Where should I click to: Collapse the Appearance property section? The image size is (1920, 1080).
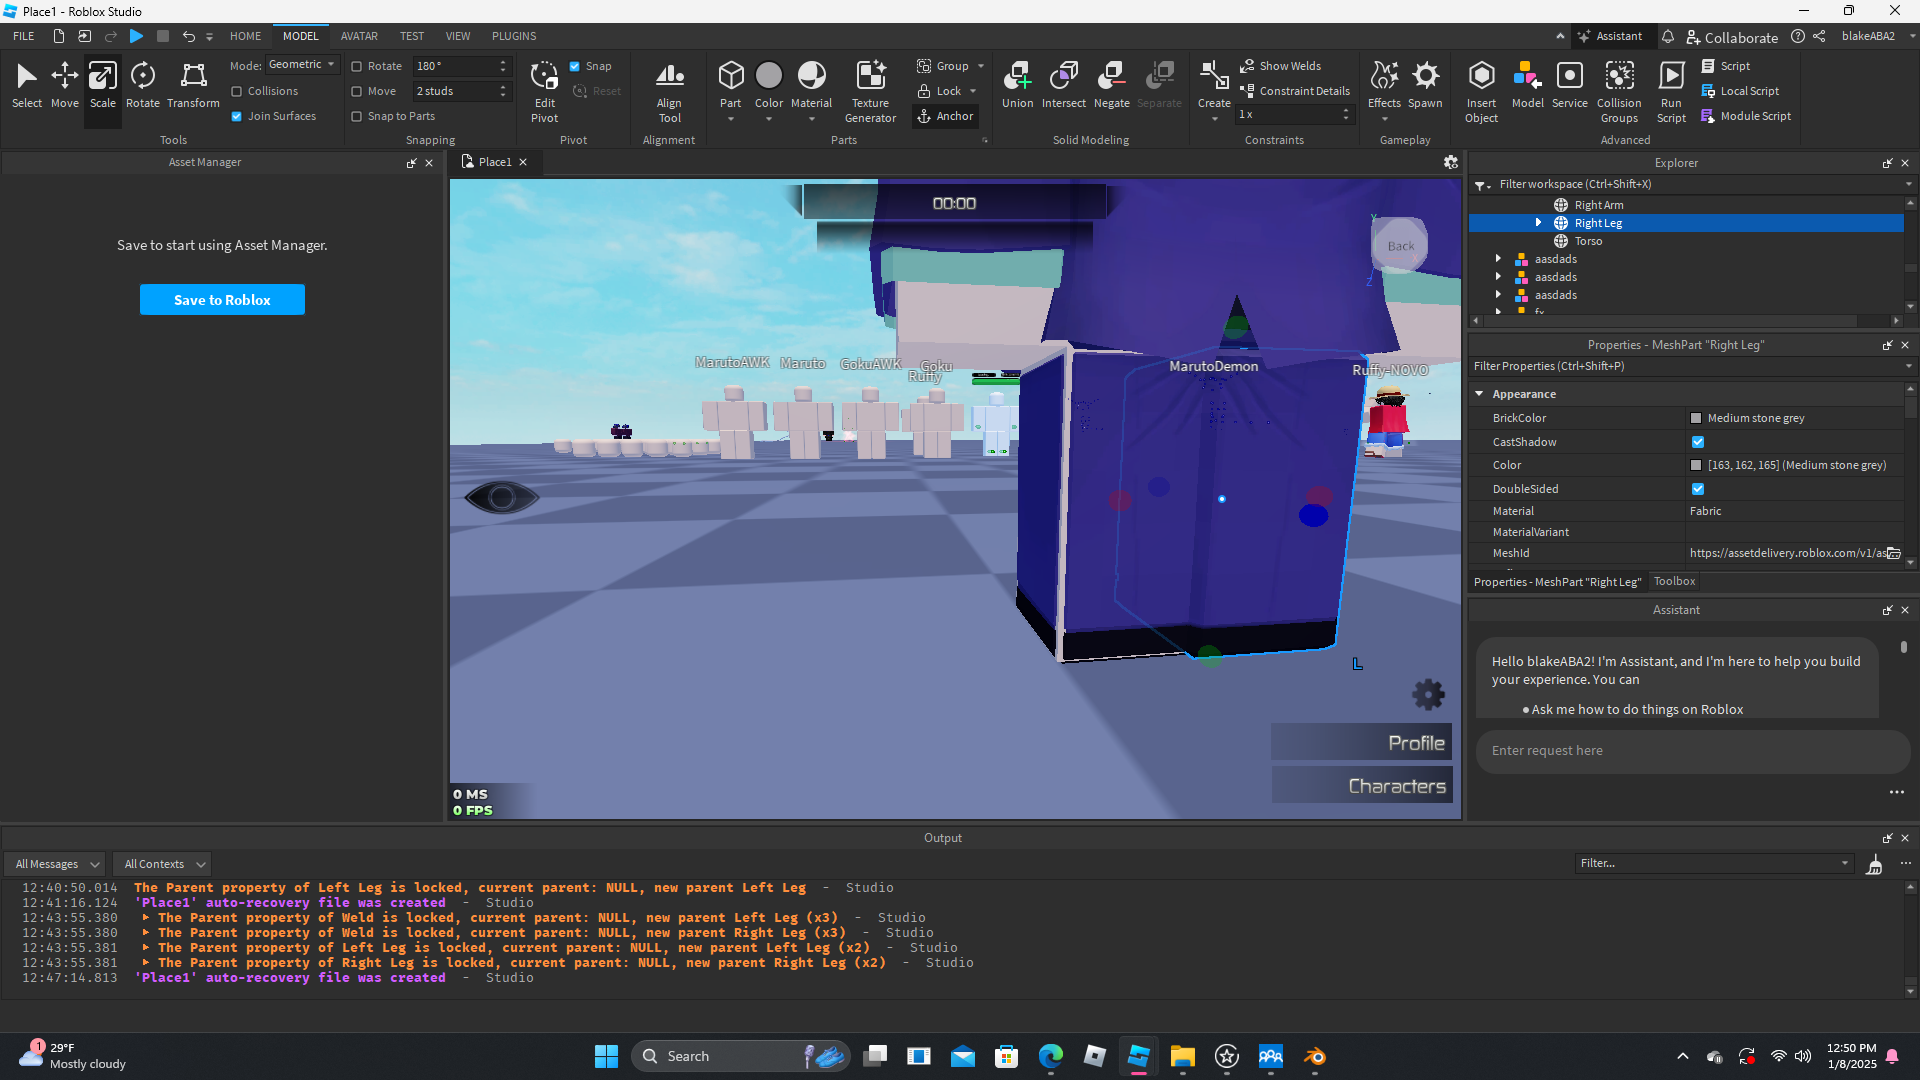1479,394
